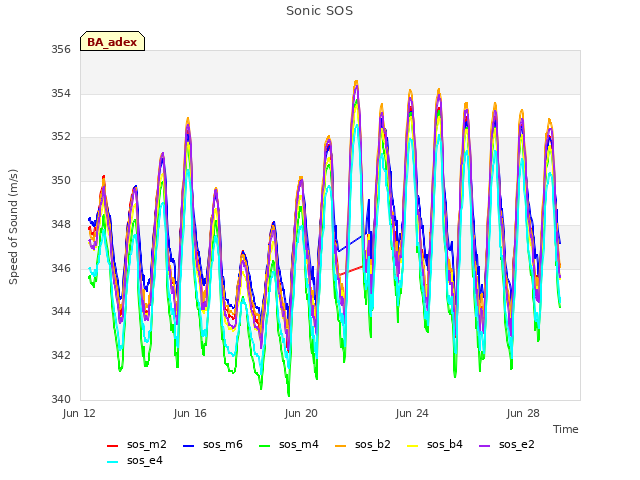This screenshot has height=480, width=640.
Task: Click the cyan sos_e4 legend swatch
Action: pyautogui.click(x=112, y=462)
